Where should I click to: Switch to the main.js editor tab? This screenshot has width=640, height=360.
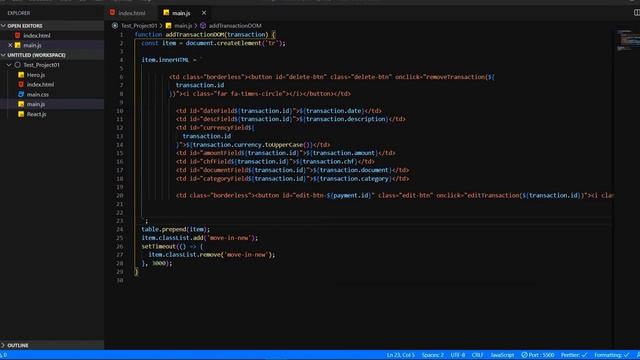pos(180,13)
